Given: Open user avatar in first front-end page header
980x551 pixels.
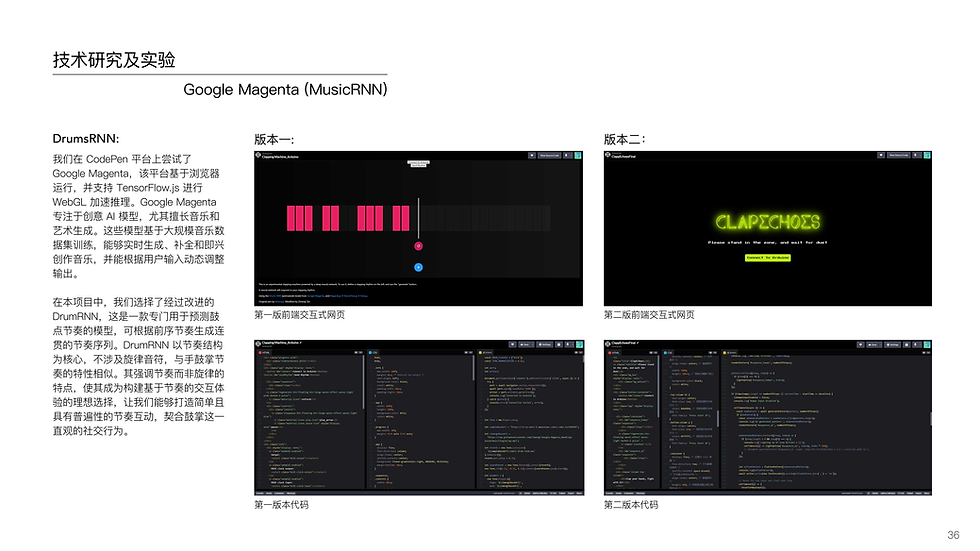Looking at the screenshot, I should click(x=578, y=156).
